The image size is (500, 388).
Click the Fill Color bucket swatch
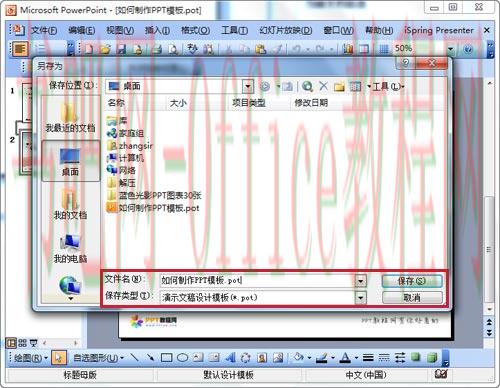(x=298, y=358)
